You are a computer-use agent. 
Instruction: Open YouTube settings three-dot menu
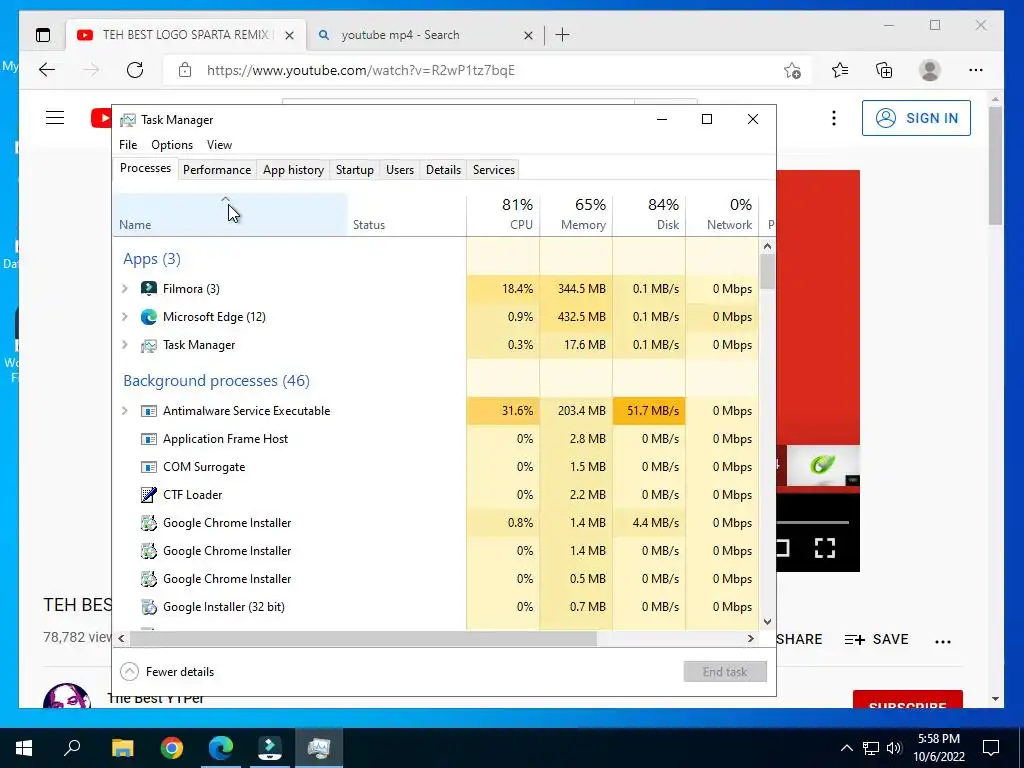click(833, 118)
